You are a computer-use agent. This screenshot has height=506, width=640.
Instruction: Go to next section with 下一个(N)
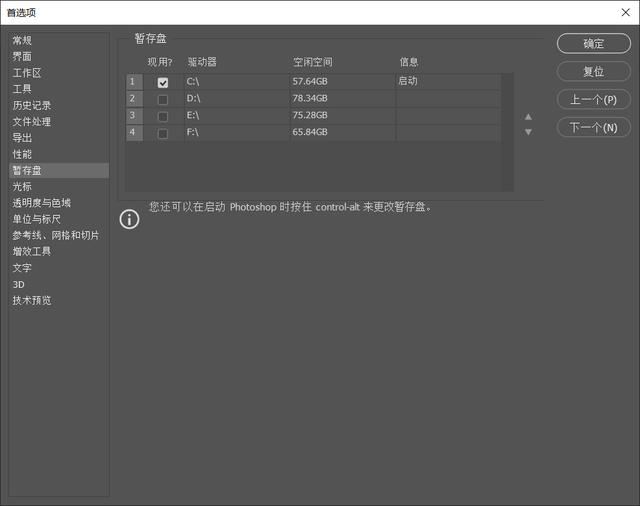point(593,128)
